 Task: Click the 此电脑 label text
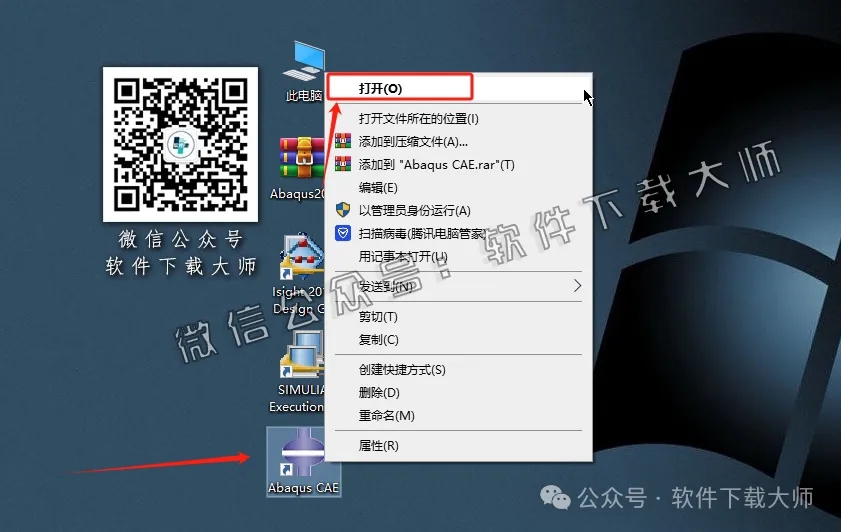pos(304,96)
